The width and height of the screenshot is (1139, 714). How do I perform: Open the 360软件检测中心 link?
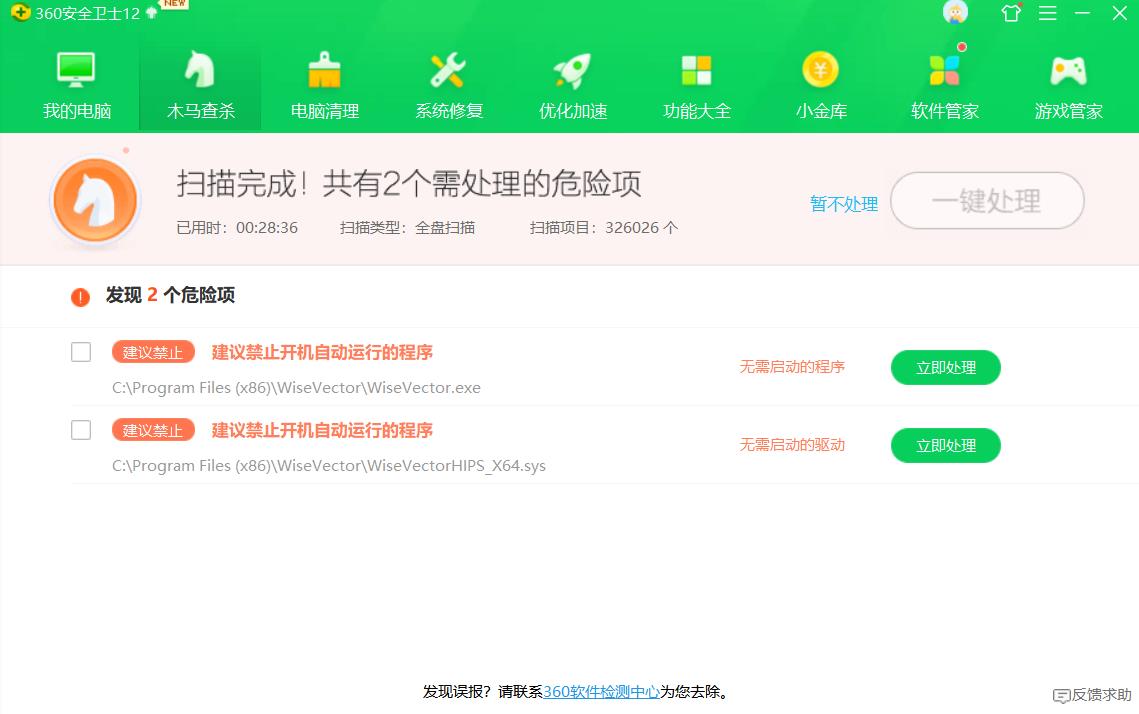601,691
